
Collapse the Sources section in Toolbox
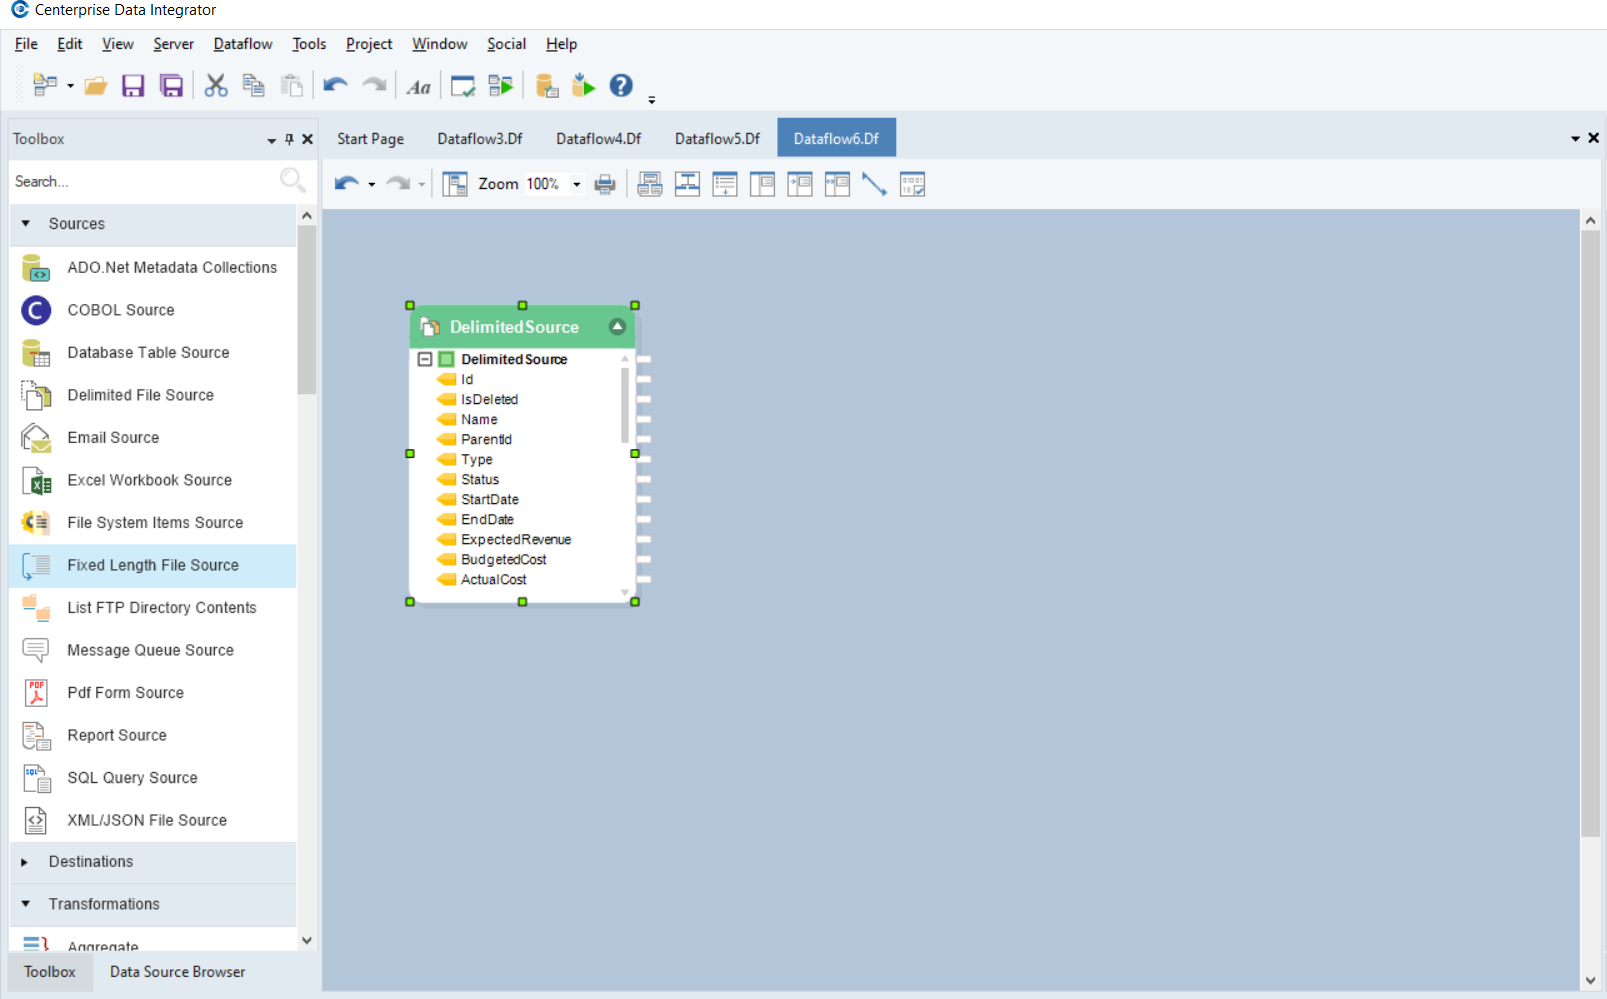tap(26, 224)
